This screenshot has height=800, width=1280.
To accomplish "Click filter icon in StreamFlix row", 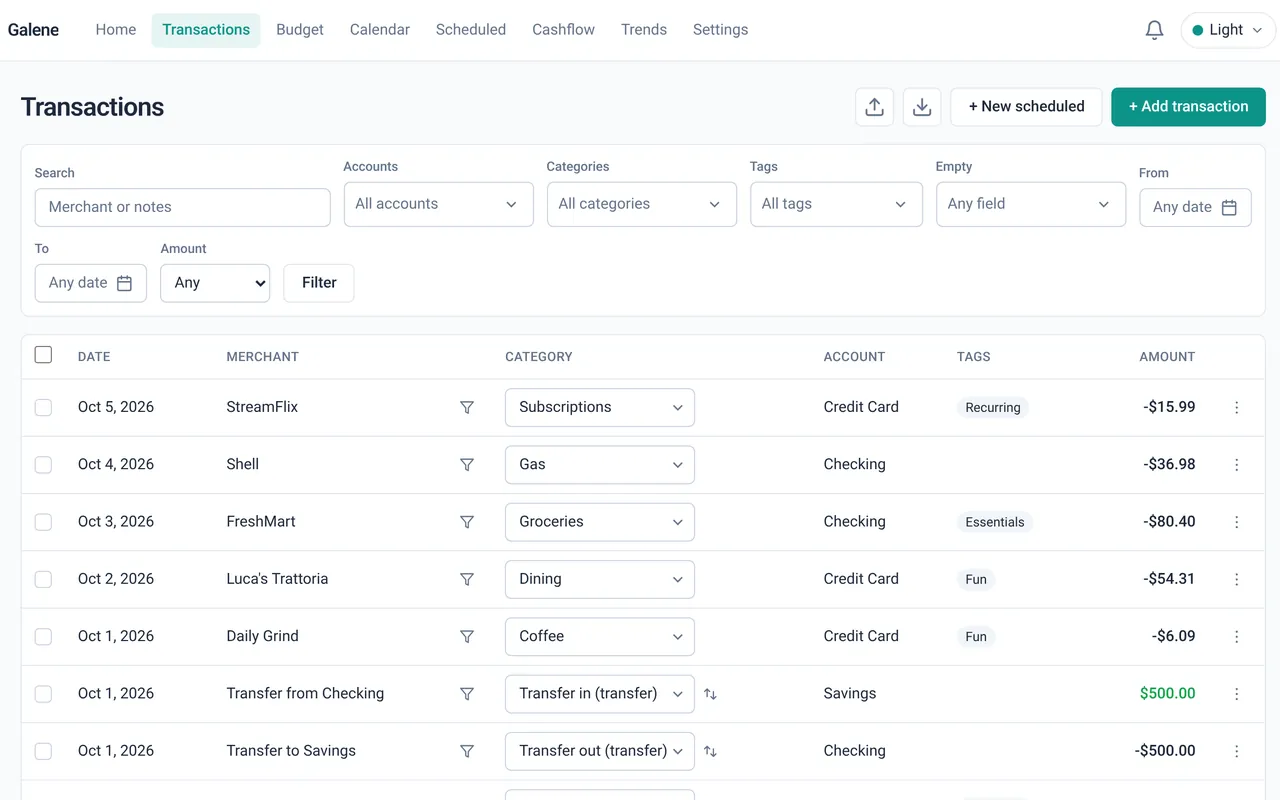I will 467,408.
